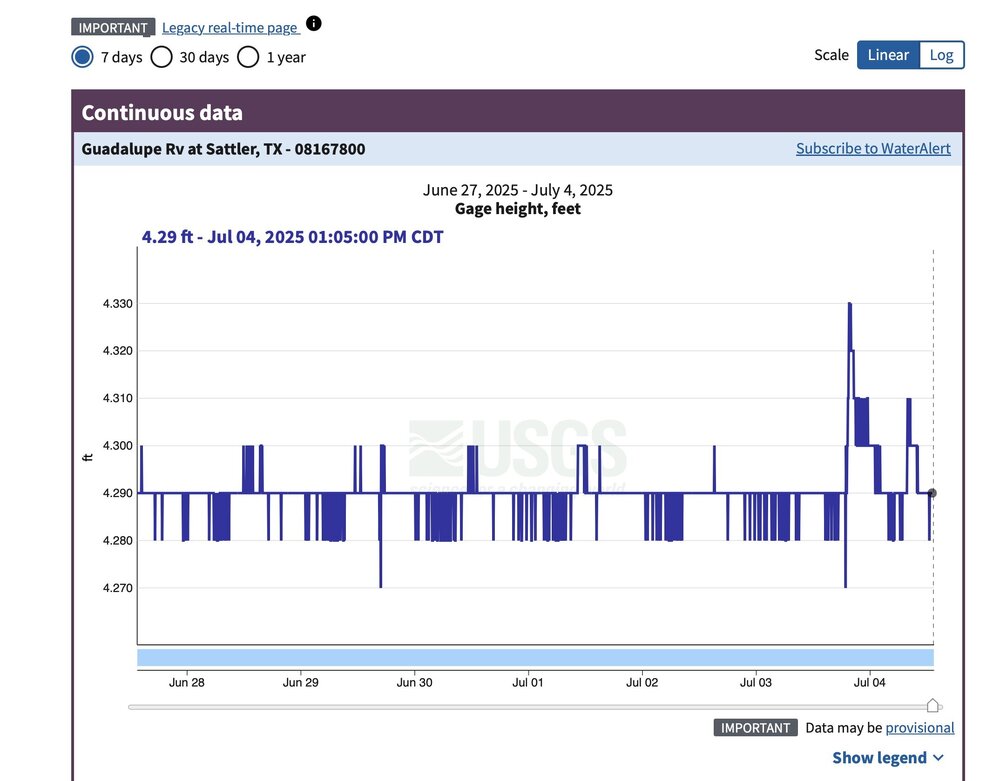Image resolution: width=1000 pixels, height=781 pixels.
Task: Select the 7 days radio button
Action: click(82, 57)
